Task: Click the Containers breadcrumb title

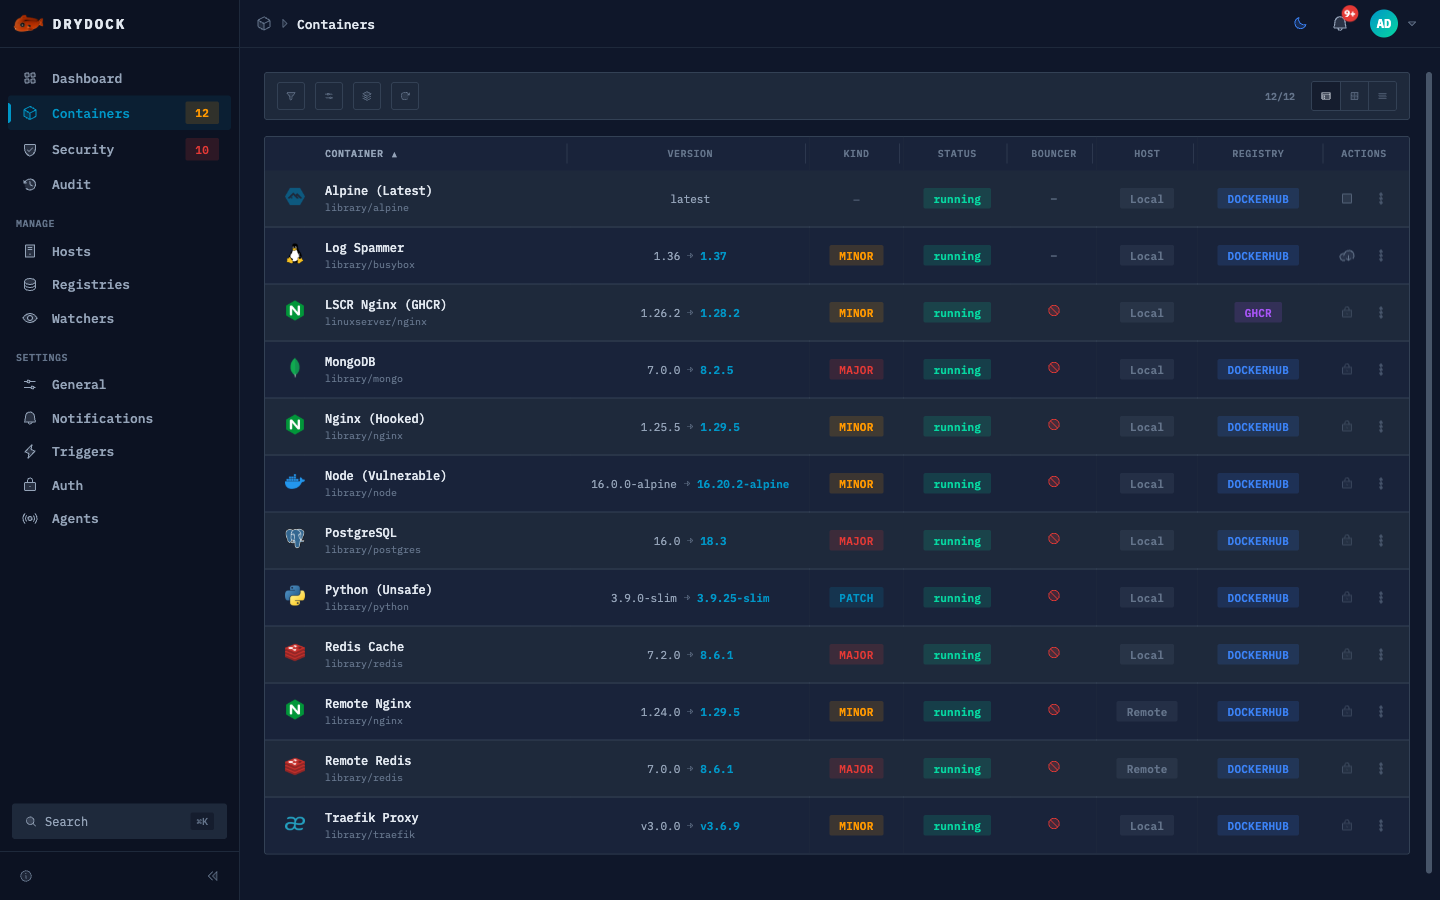Action: [336, 24]
